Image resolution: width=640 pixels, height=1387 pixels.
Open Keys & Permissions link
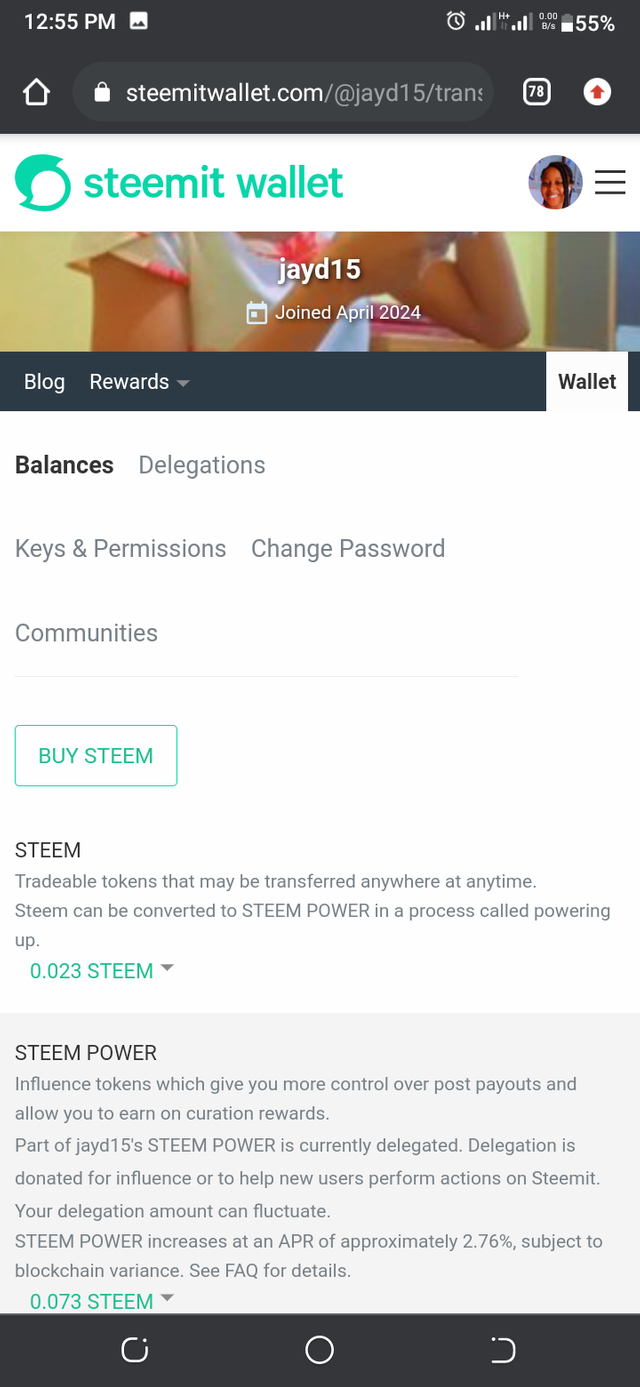point(120,549)
